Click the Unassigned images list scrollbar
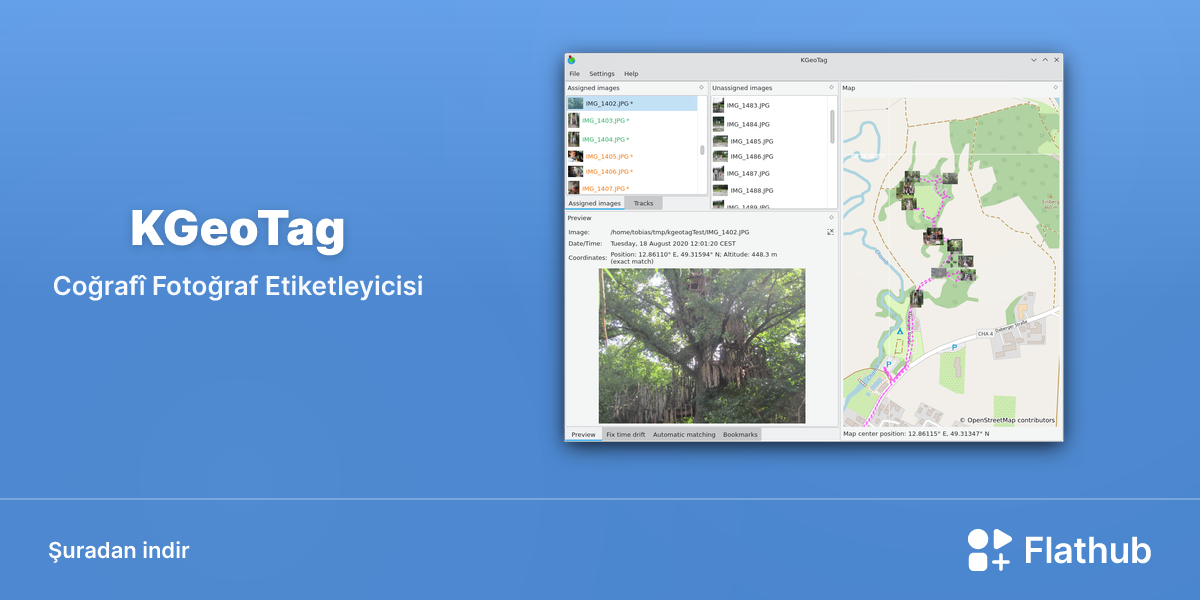Viewport: 1200px width, 600px height. pos(832,127)
